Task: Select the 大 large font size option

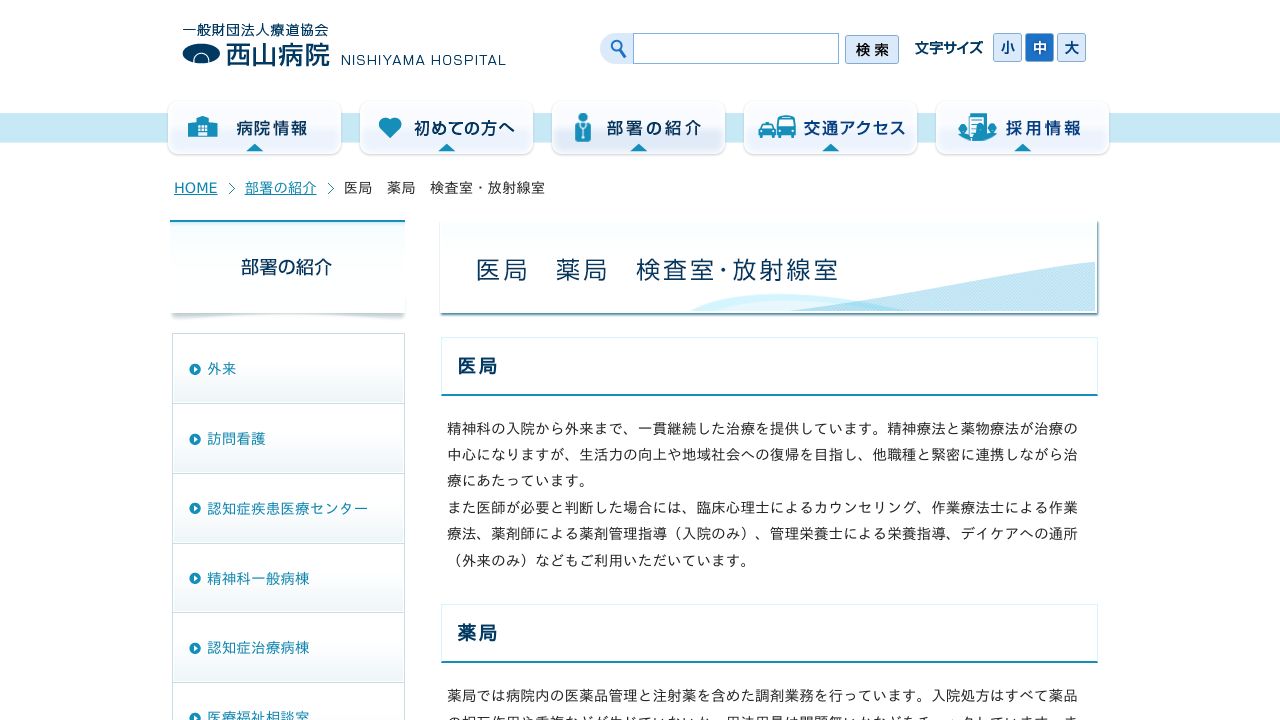Action: click(x=1071, y=47)
